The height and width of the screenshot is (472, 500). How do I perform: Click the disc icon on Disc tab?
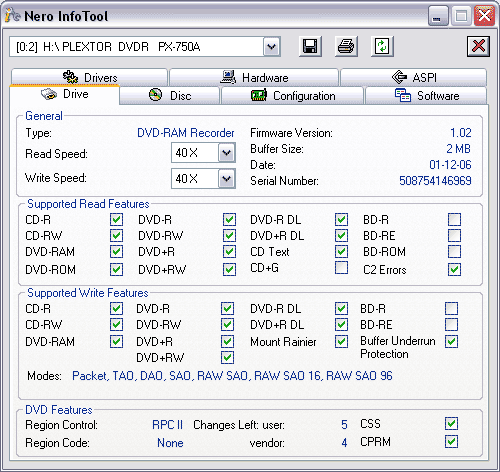(155, 95)
